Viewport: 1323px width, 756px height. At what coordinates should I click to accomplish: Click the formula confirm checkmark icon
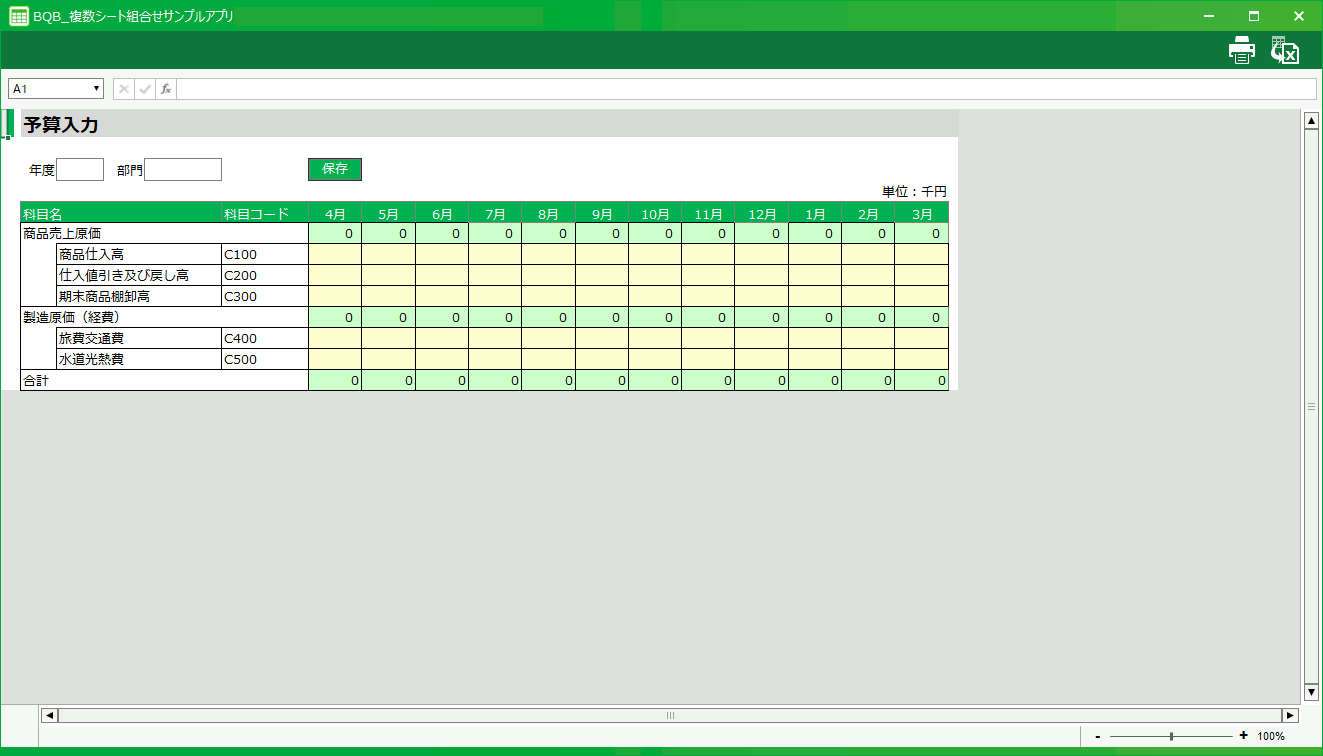tap(145, 89)
